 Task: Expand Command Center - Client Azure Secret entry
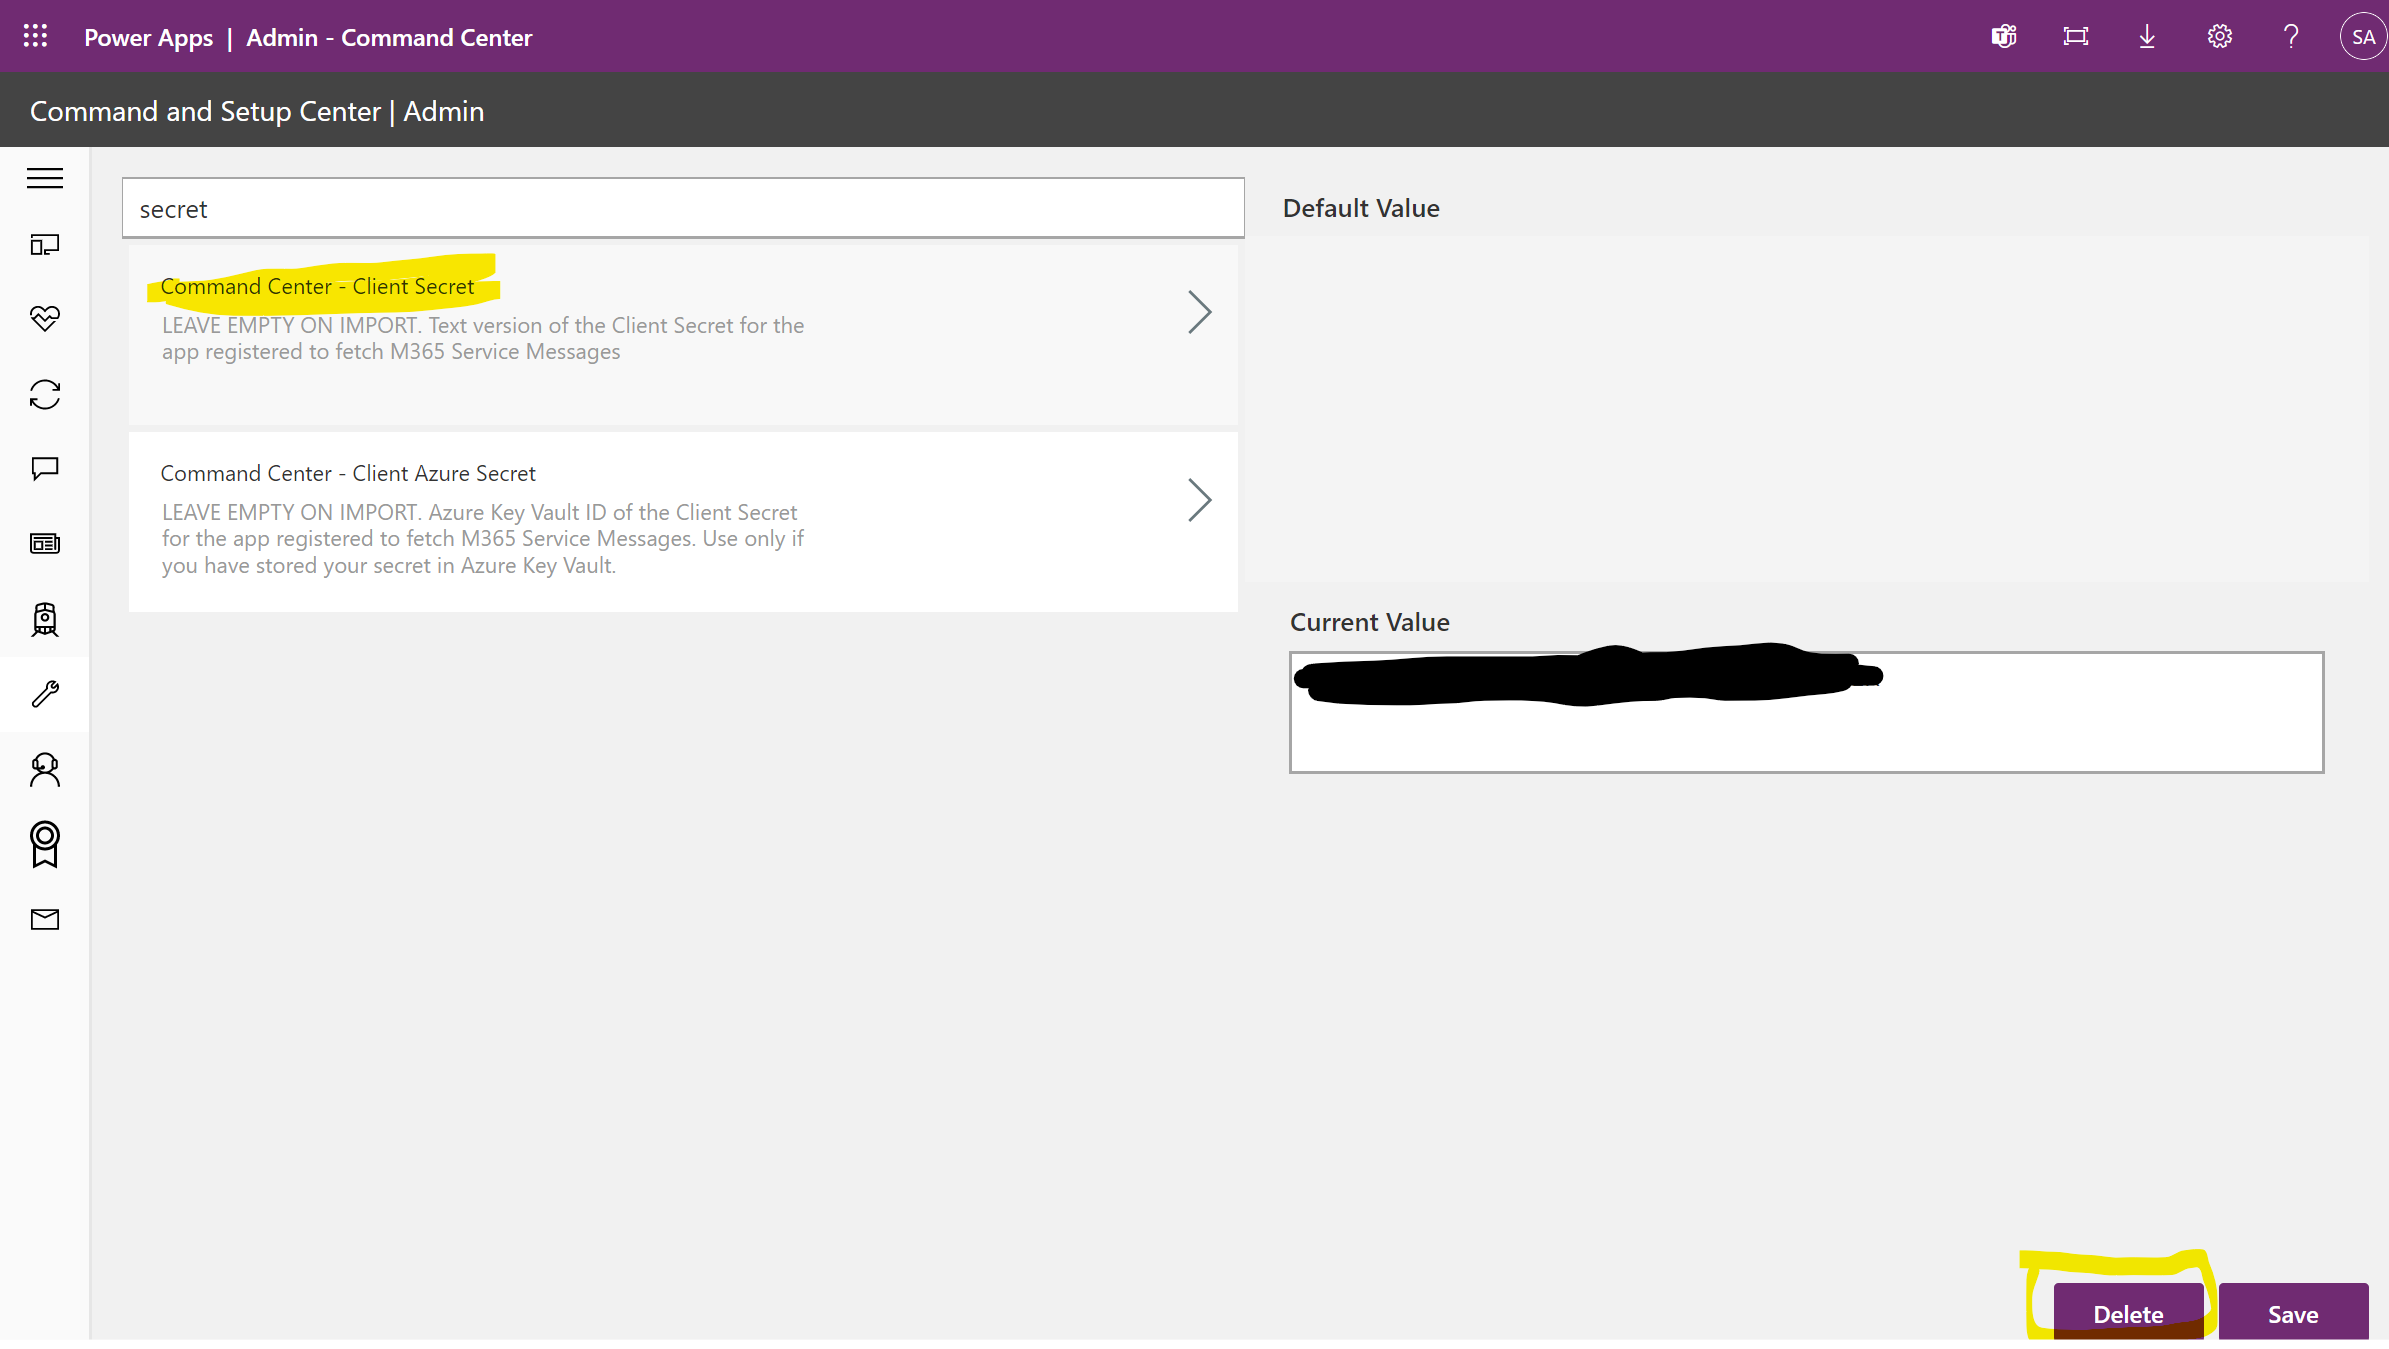(1200, 500)
